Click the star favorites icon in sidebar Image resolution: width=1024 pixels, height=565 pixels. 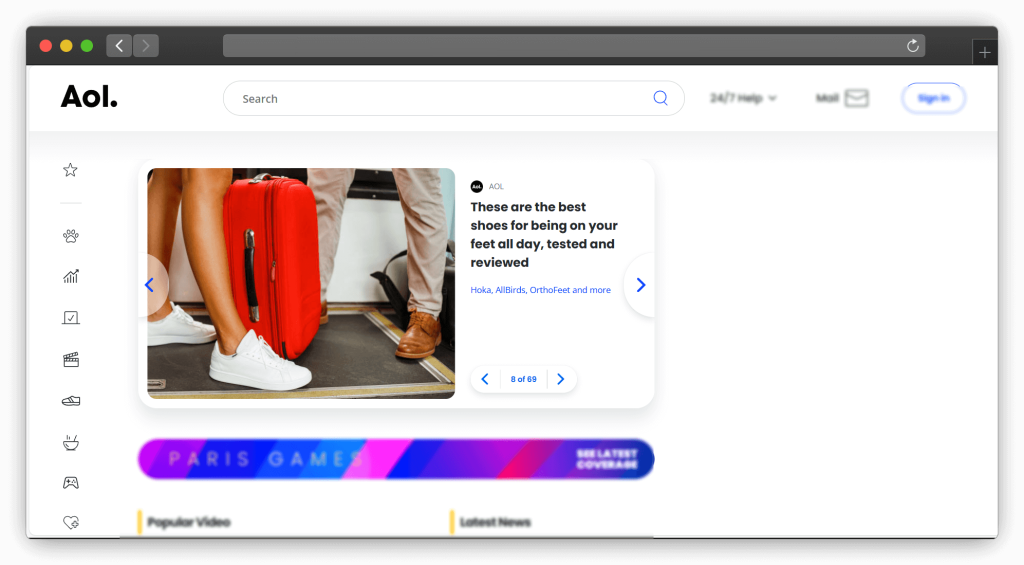click(x=70, y=170)
